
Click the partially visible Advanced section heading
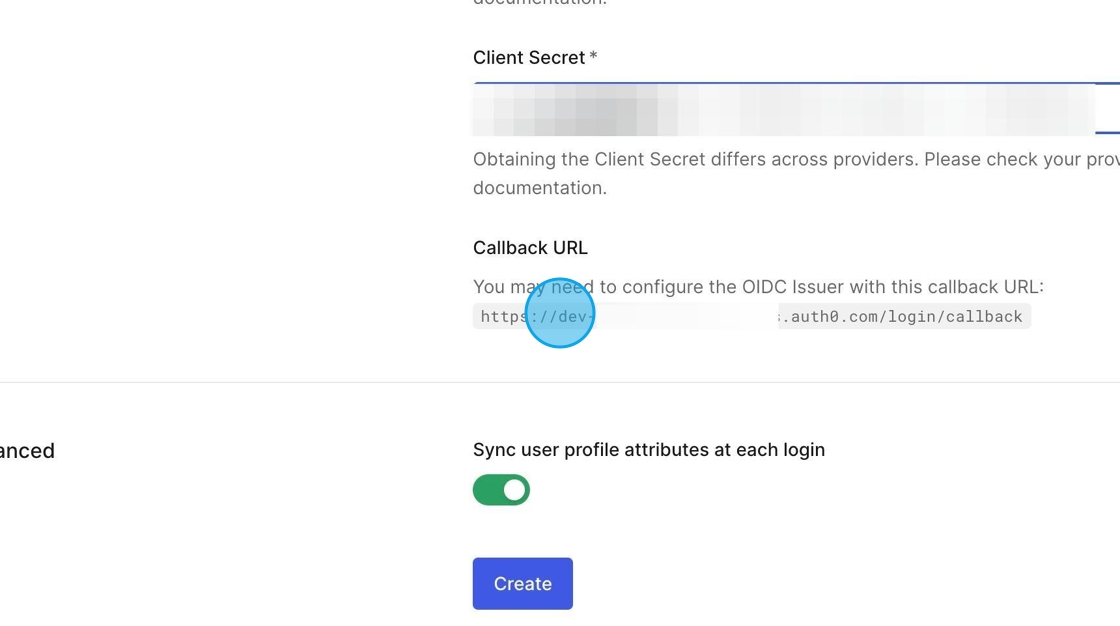(x=27, y=451)
